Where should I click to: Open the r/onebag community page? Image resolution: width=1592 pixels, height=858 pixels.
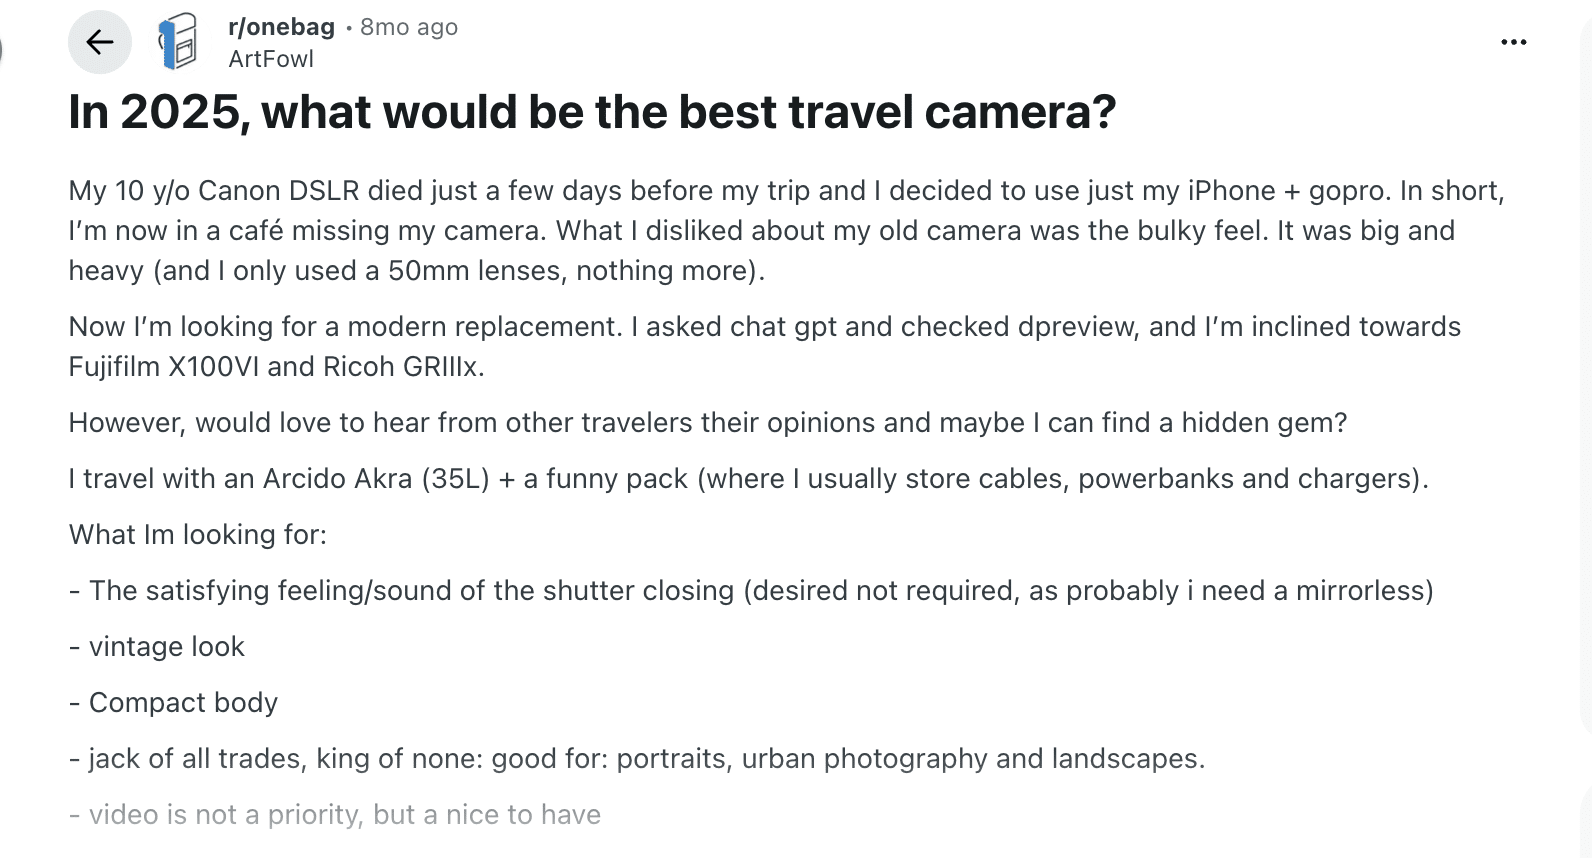click(x=280, y=27)
